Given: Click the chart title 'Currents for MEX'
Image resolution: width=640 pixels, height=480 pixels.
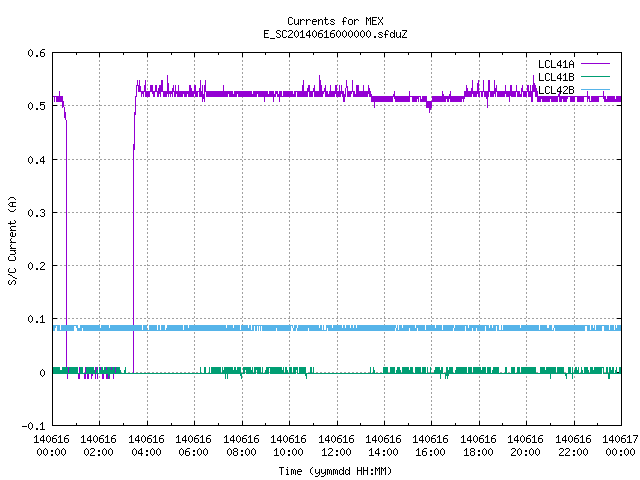Looking at the screenshot, I should tap(335, 21).
